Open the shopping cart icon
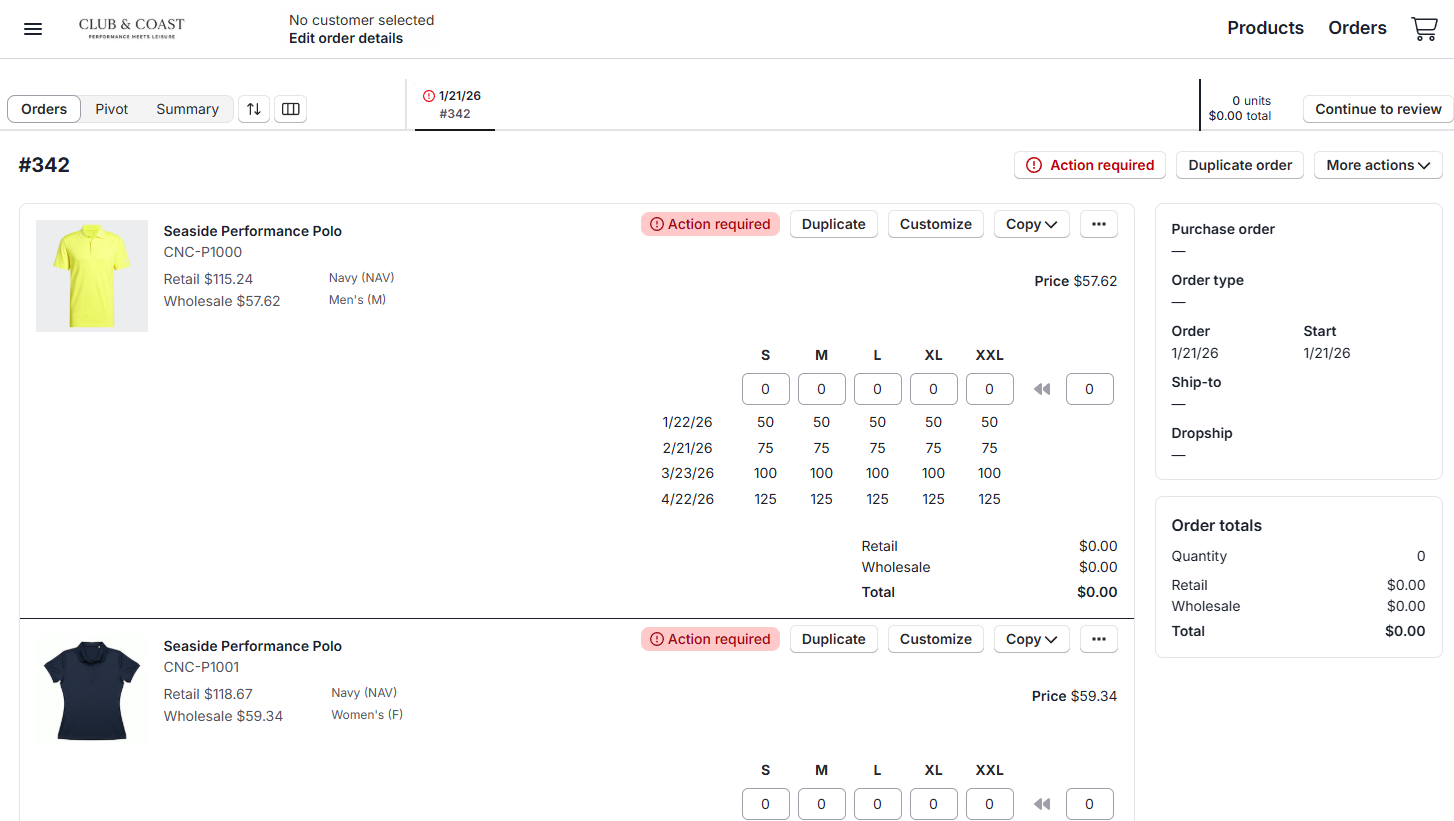Image resolution: width=1454 pixels, height=821 pixels. (x=1424, y=29)
